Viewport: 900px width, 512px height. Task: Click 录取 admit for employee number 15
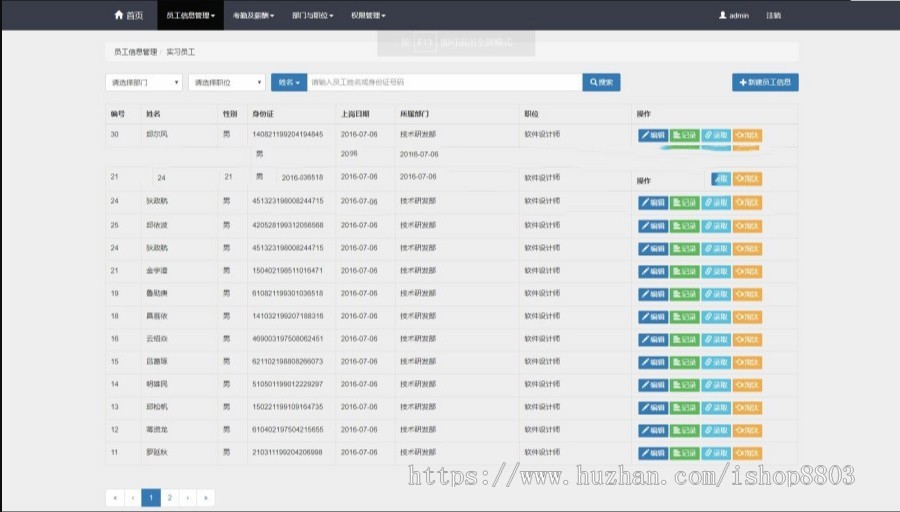click(x=716, y=362)
